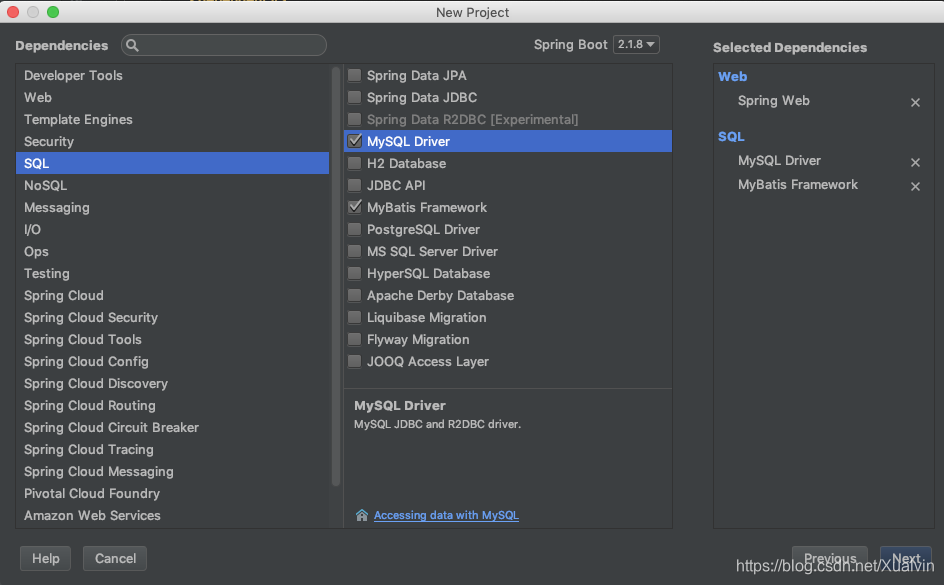
Task: Click the disabled Spring Data R2DBC checkbox
Action: pyautogui.click(x=355, y=119)
